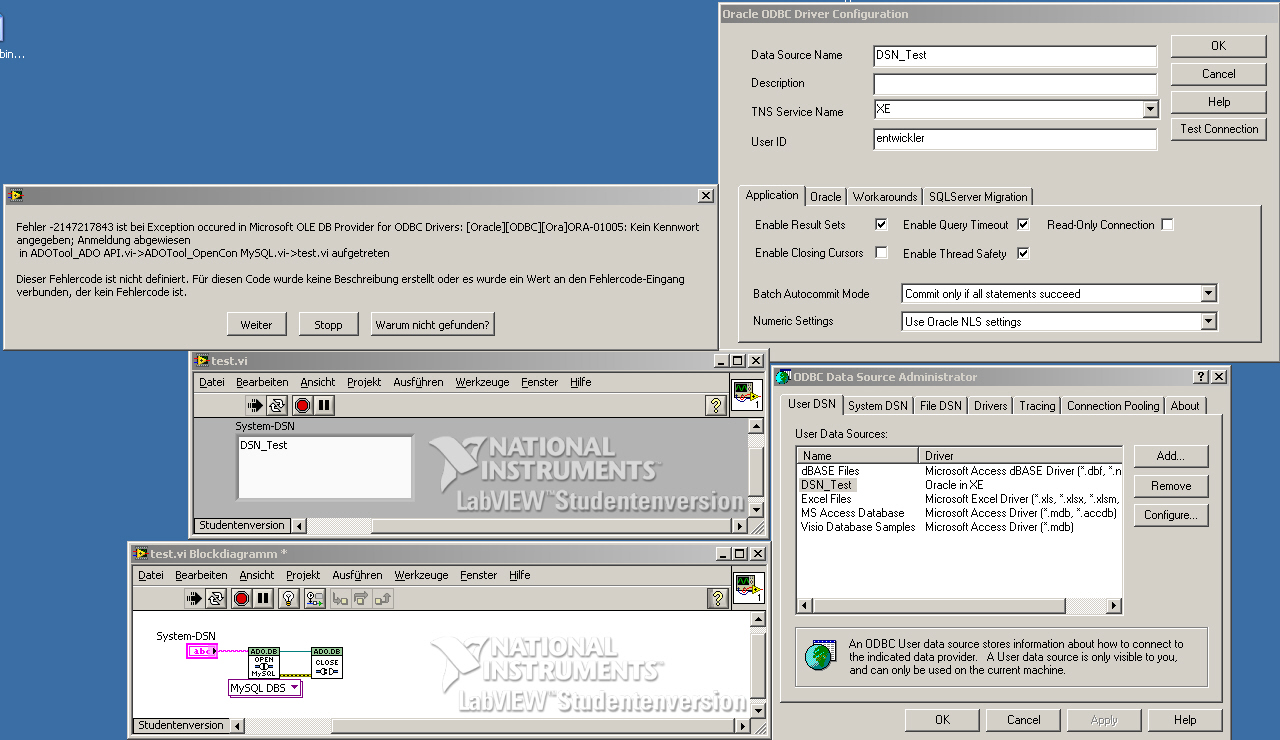Open Werkzeuge menu in Blockdiagramm window
1280x740 pixels.
point(422,575)
